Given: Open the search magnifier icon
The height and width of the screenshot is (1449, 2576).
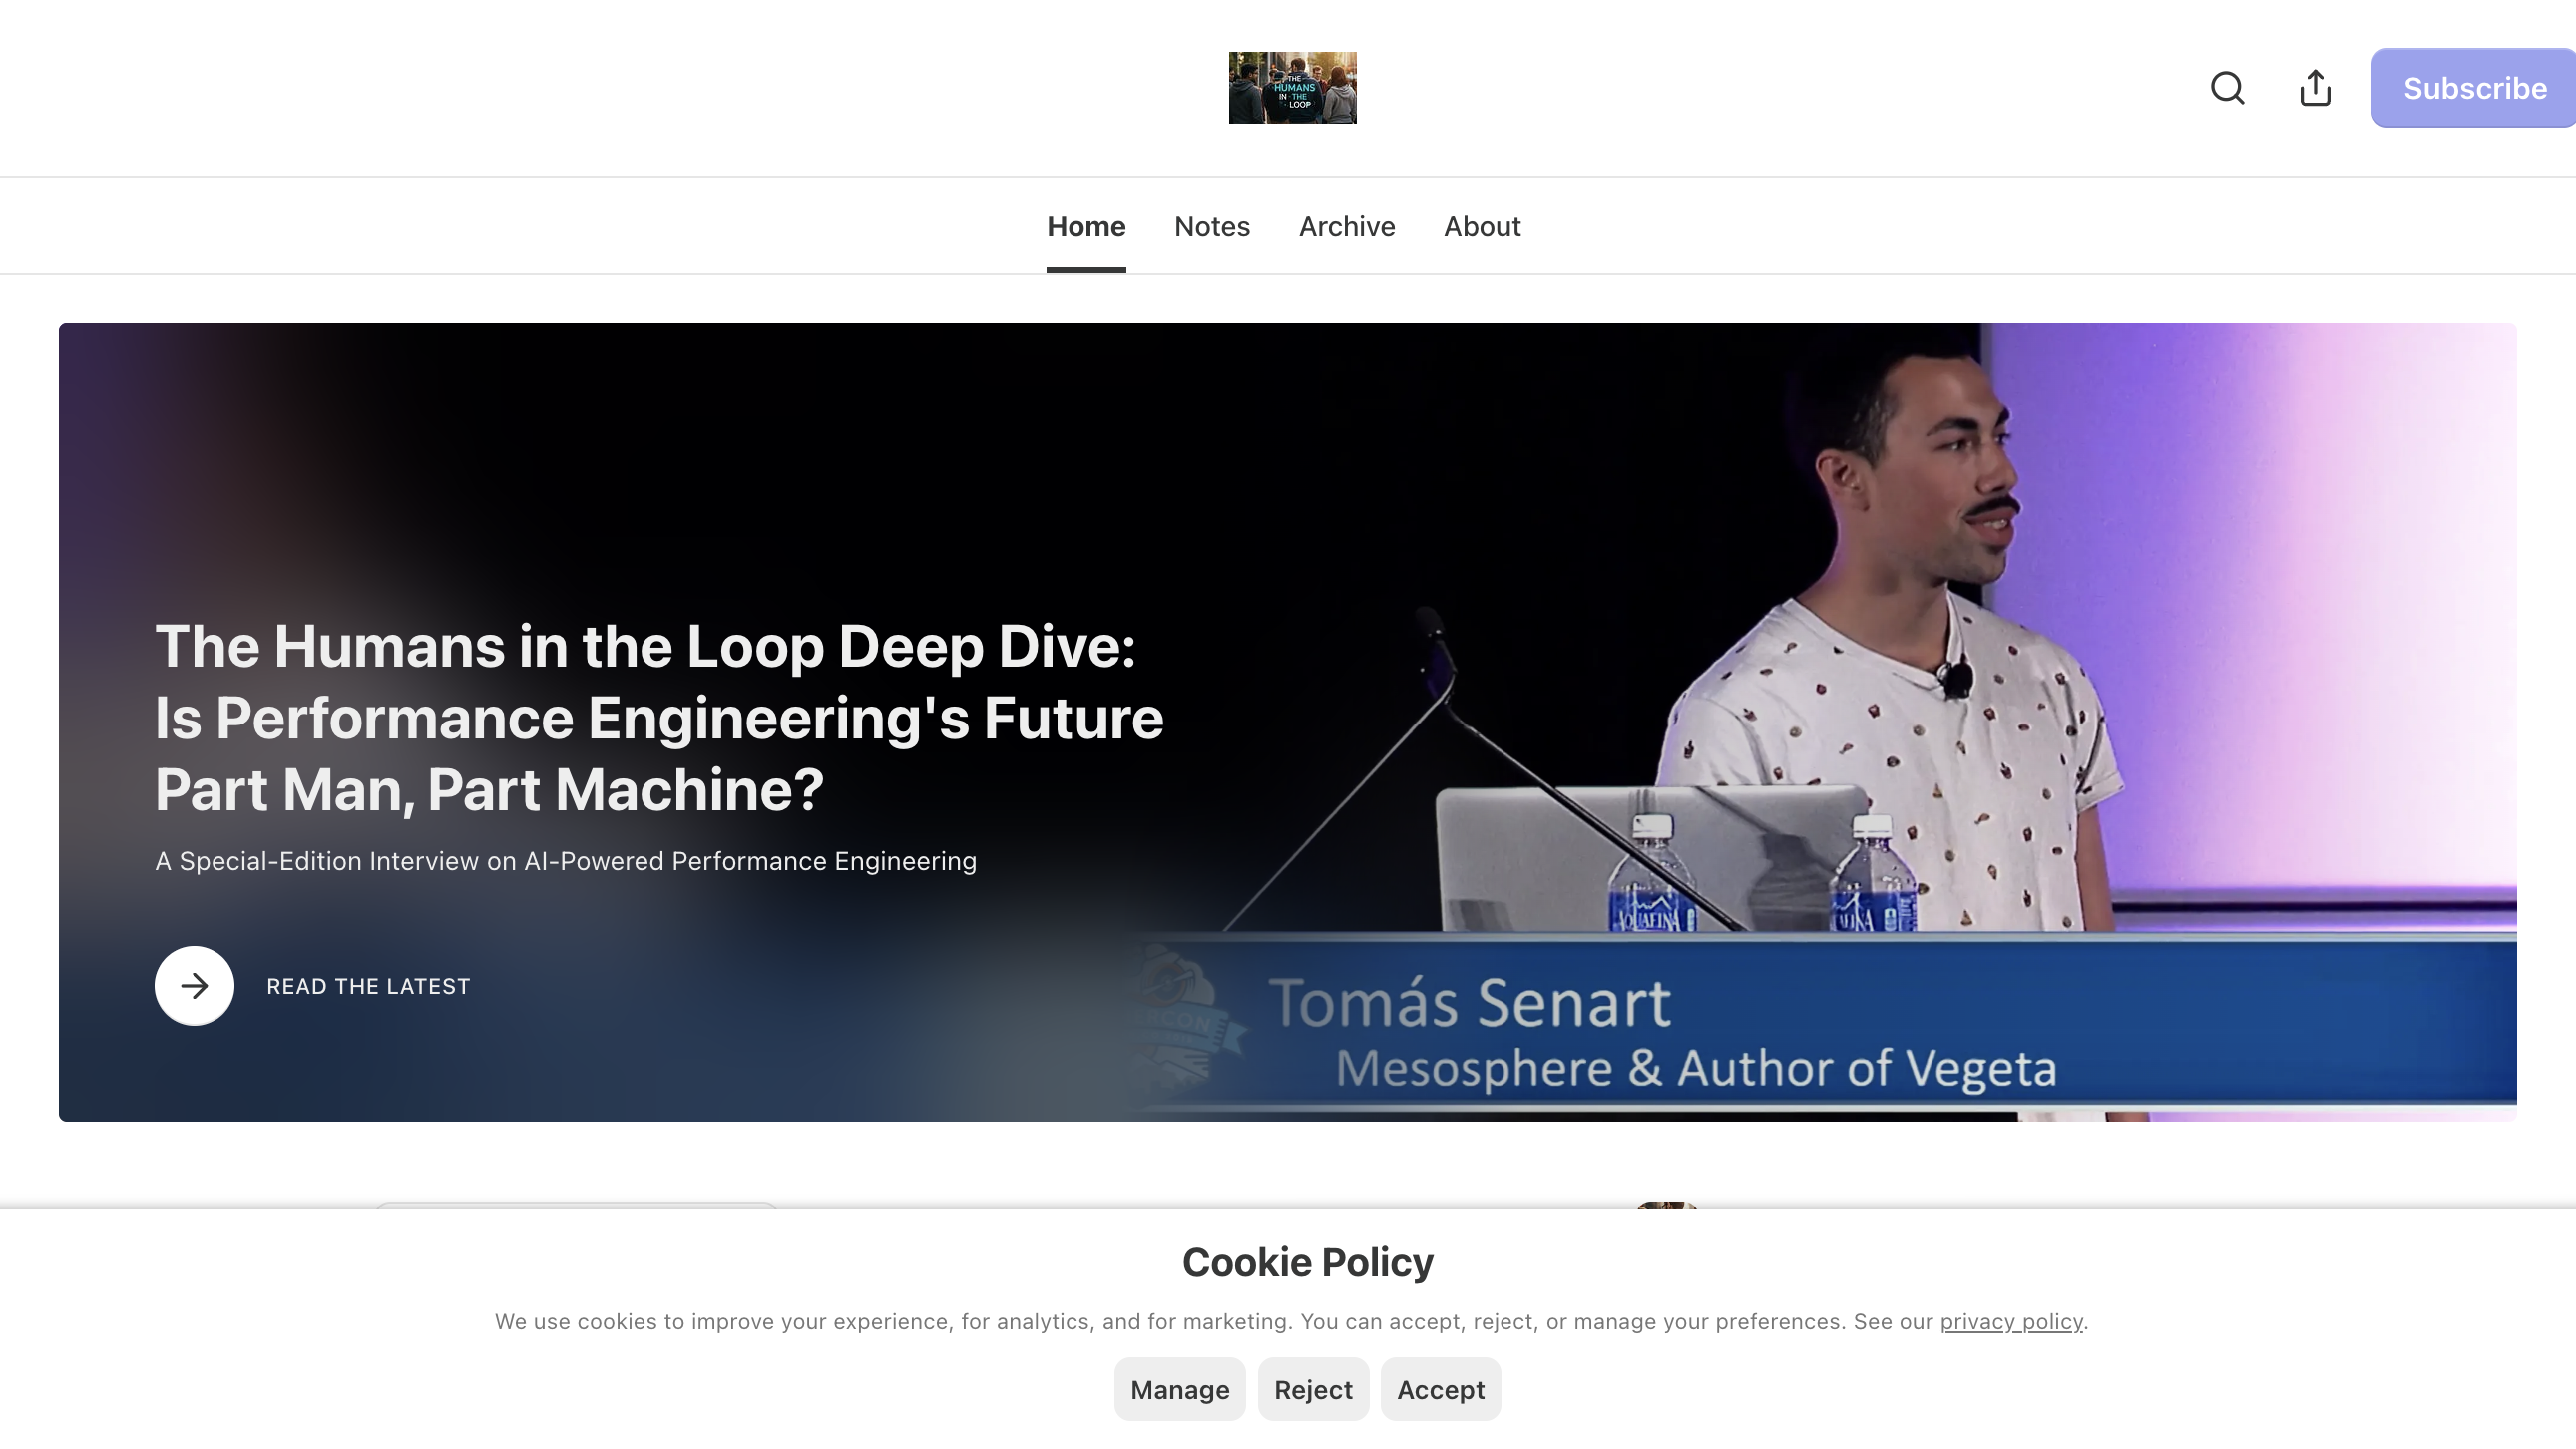Looking at the screenshot, I should (x=2227, y=88).
